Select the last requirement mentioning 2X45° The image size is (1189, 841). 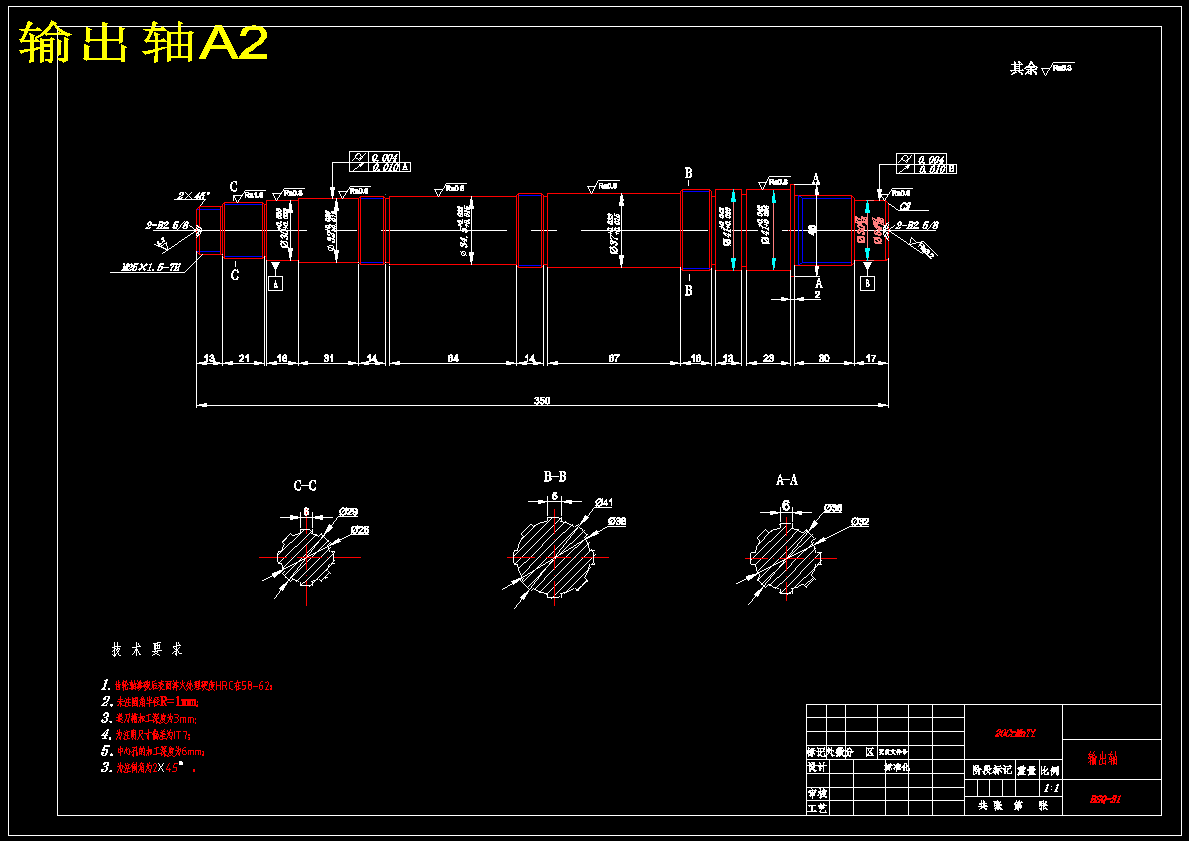tap(149, 767)
